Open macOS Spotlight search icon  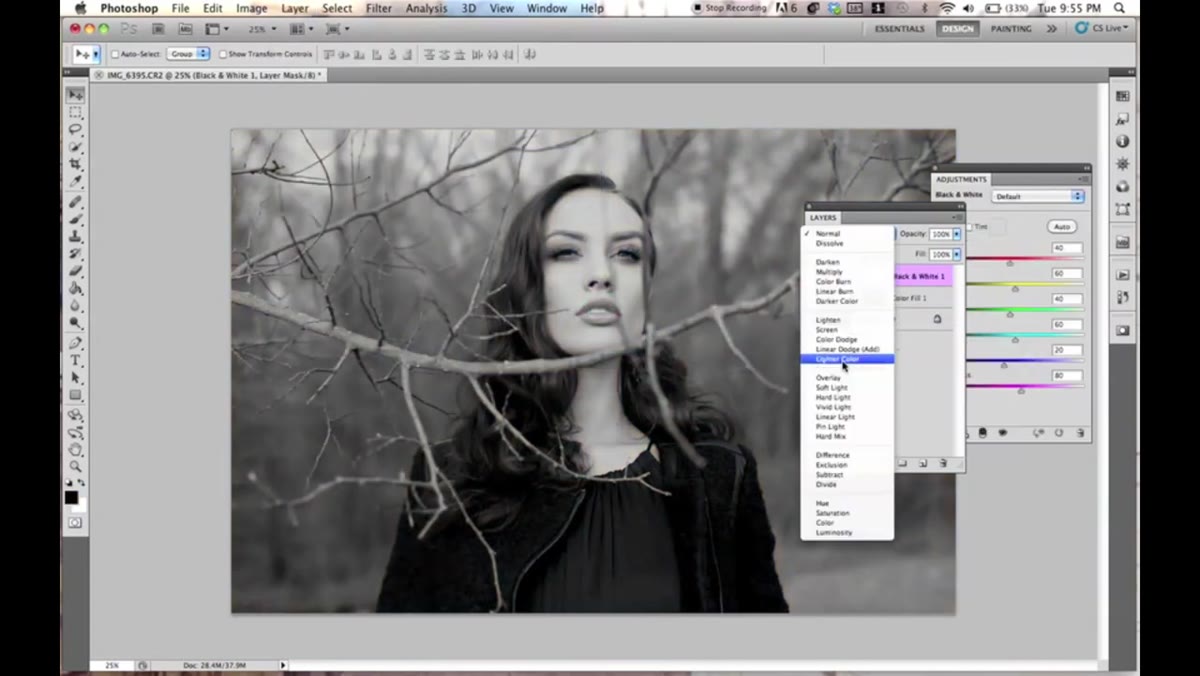point(1119,8)
